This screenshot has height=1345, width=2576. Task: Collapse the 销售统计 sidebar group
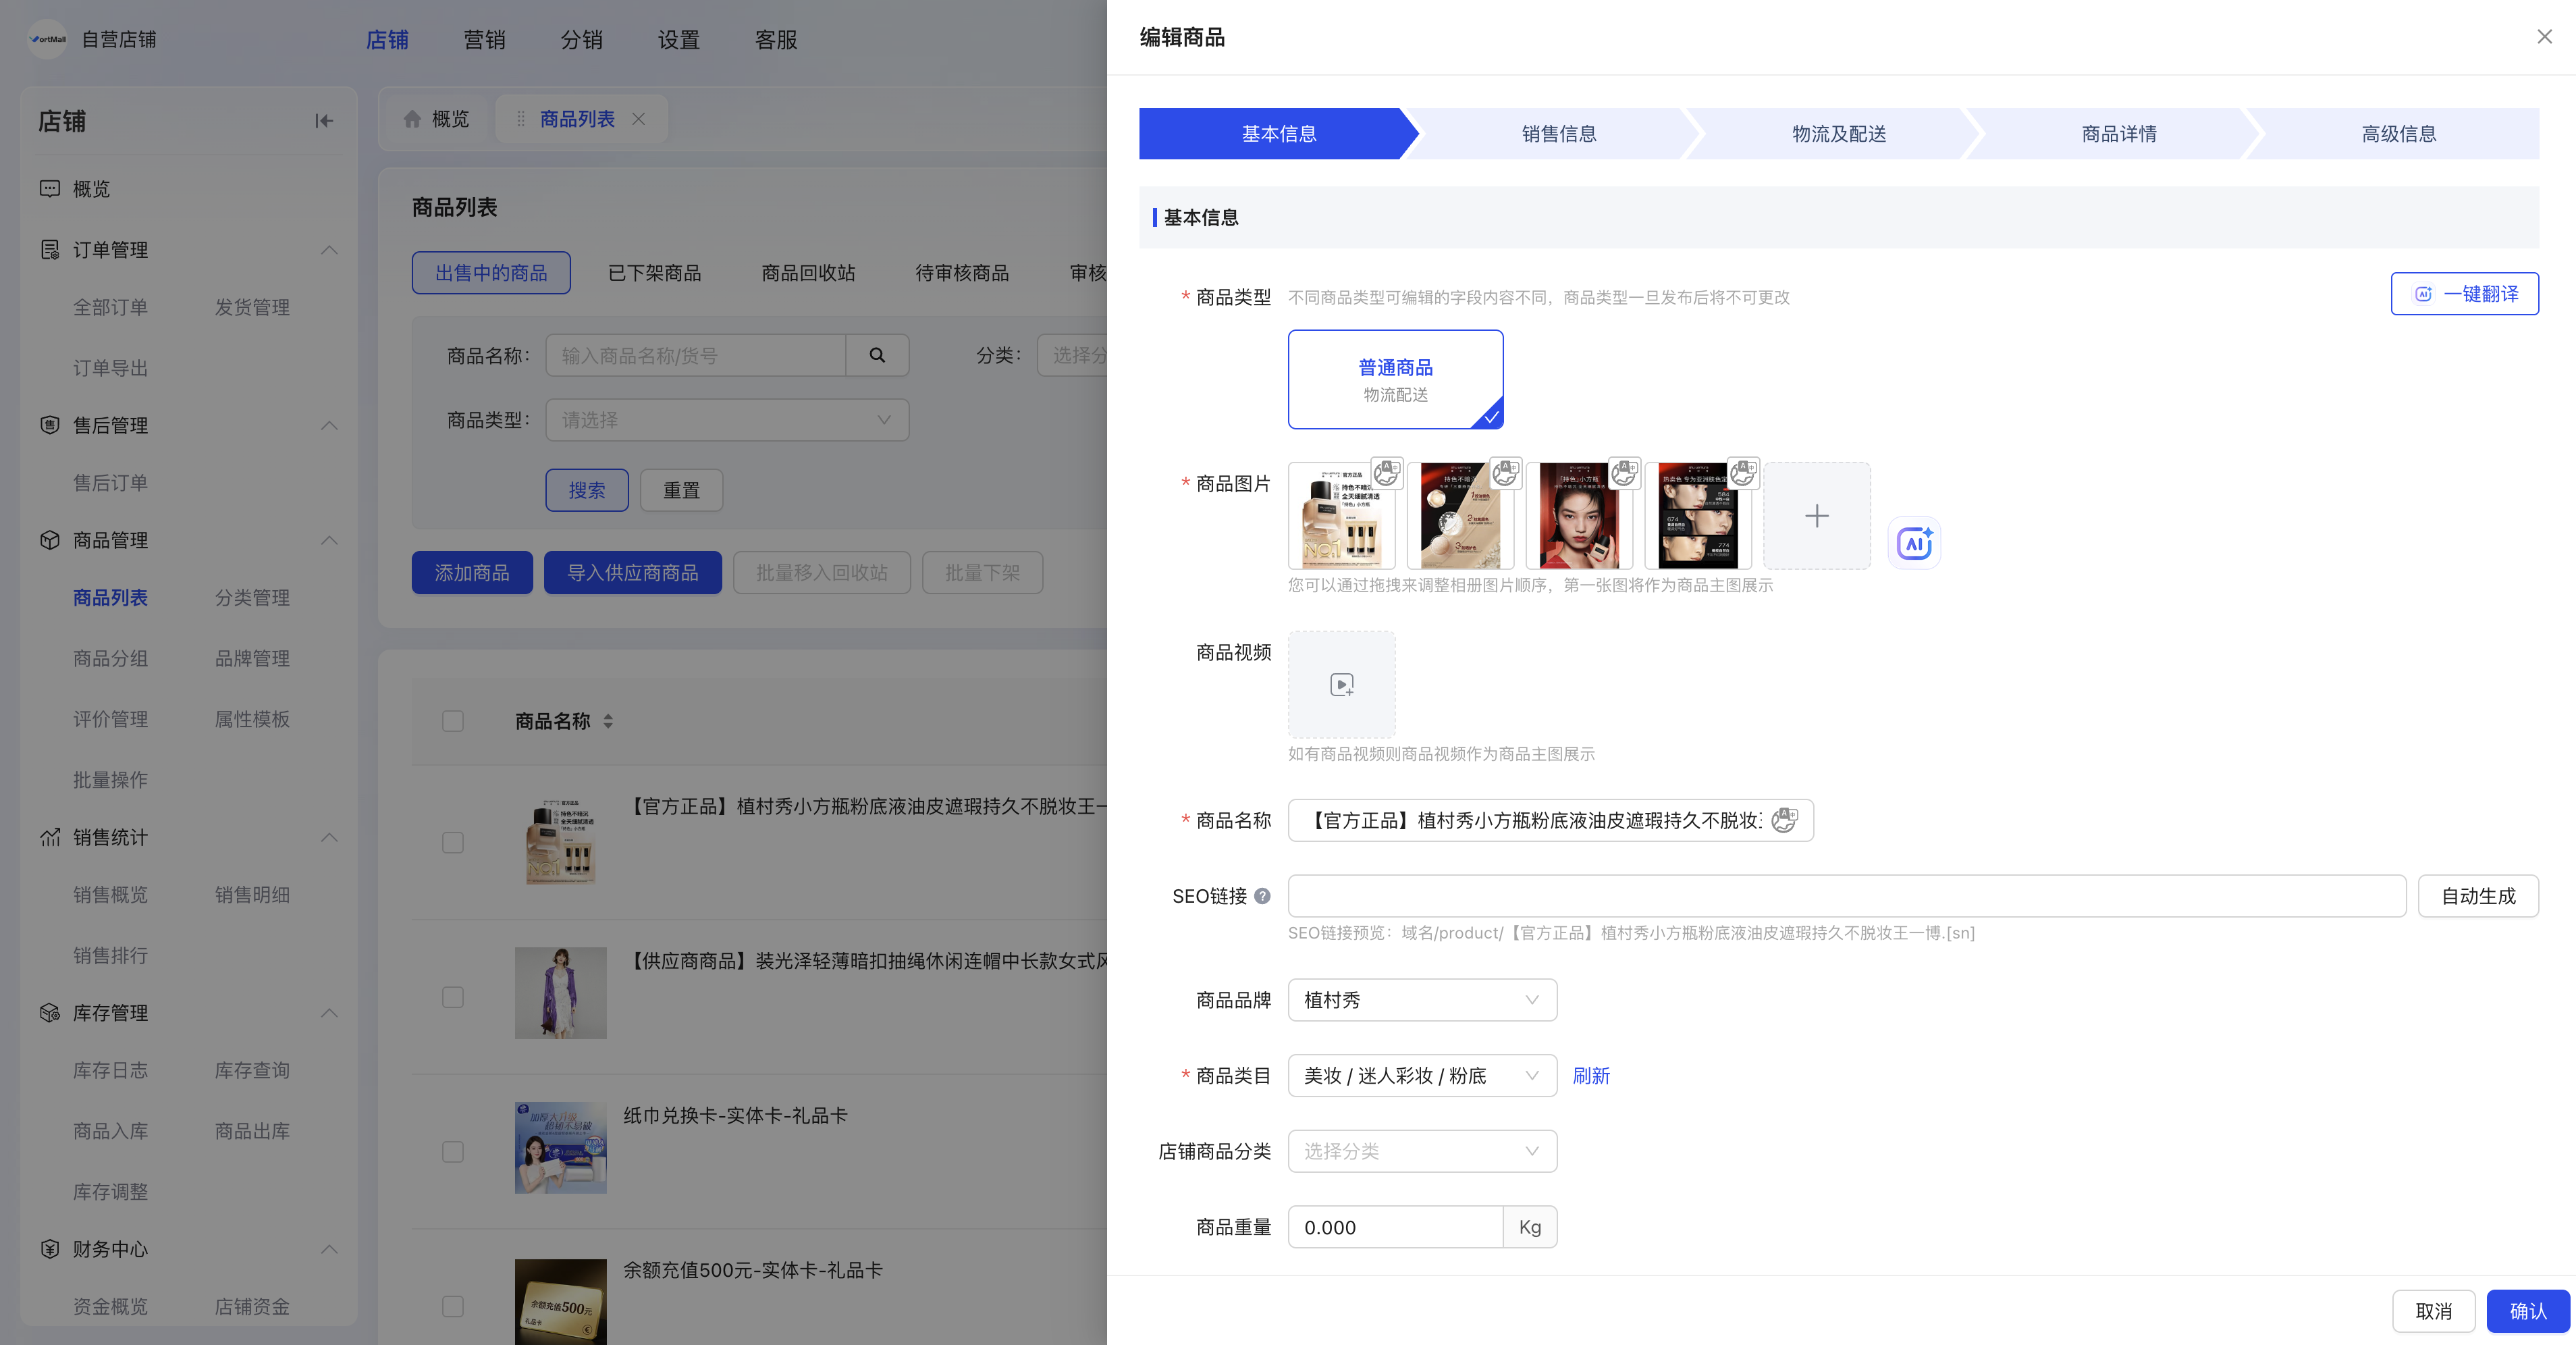point(329,837)
